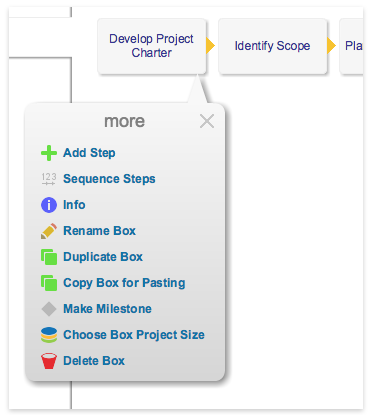Choose the Delete Box text entry
374x415 pixels.
pos(94,361)
